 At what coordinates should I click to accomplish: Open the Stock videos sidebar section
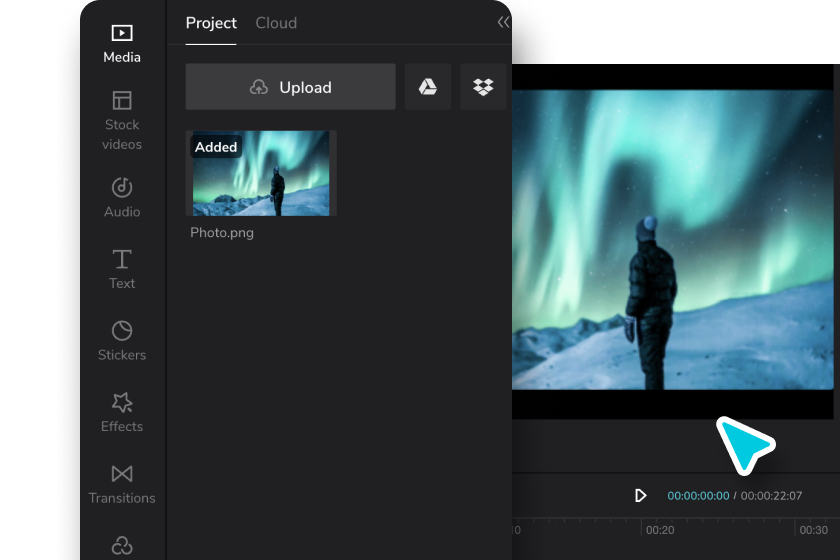click(122, 121)
